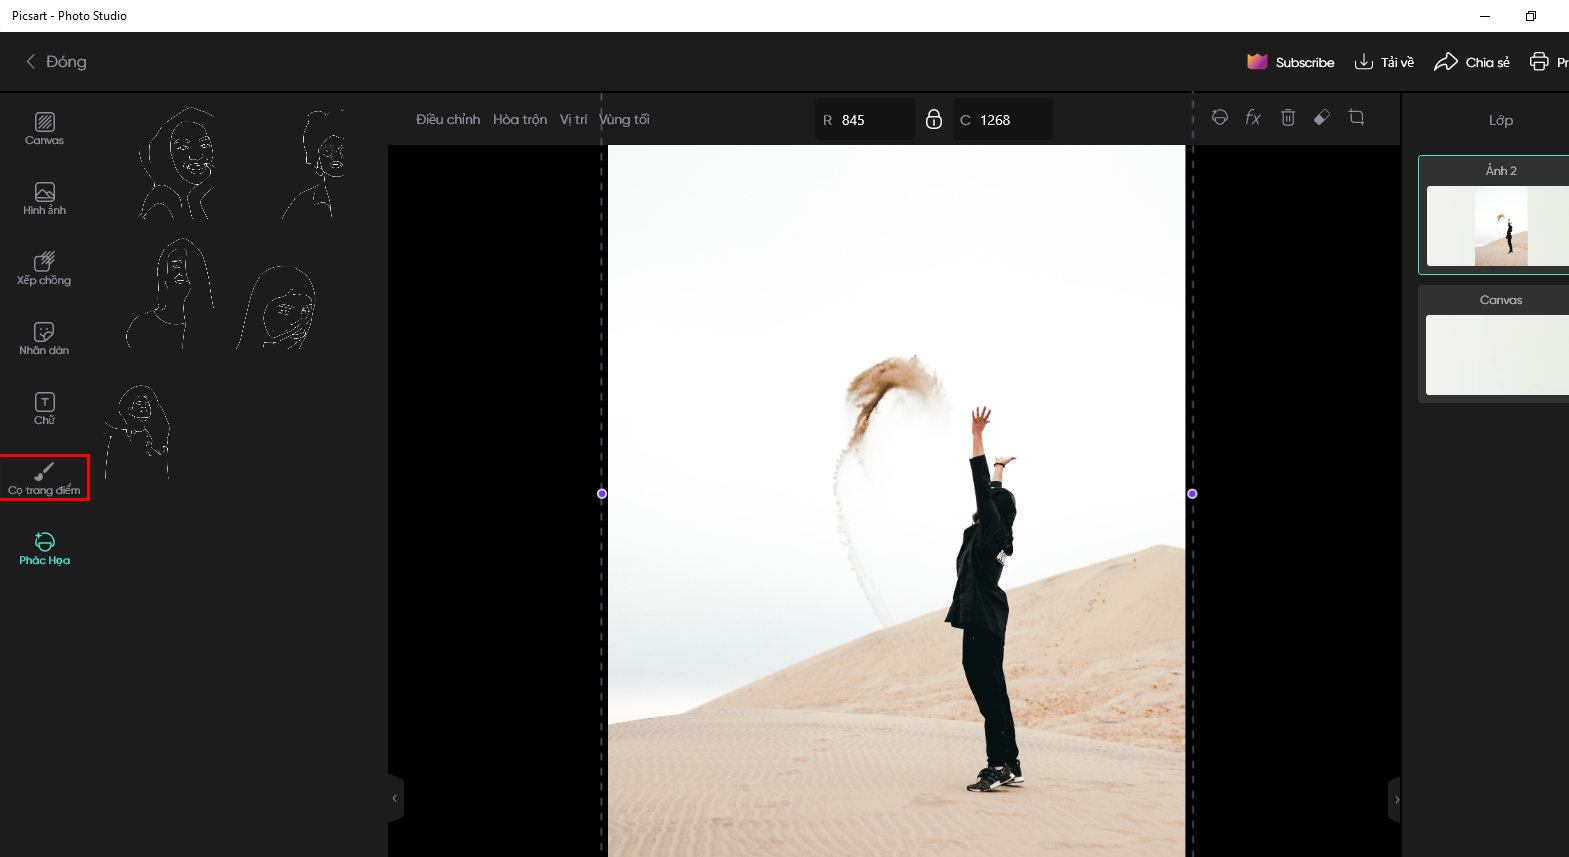Viewport: 1569px width, 857px height.
Task: Choose the top-left hooded woman sketch
Action: 178,163
